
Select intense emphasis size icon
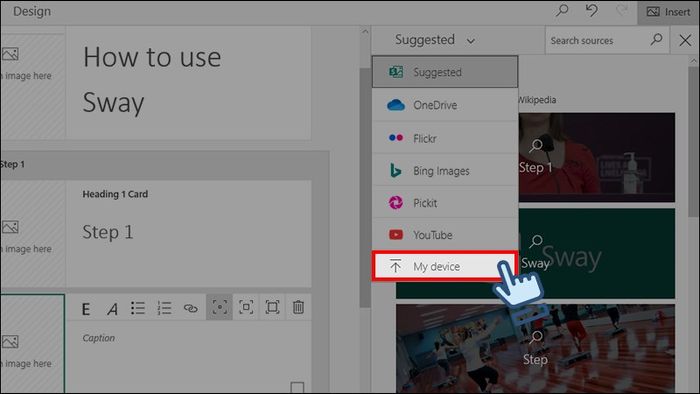click(272, 307)
